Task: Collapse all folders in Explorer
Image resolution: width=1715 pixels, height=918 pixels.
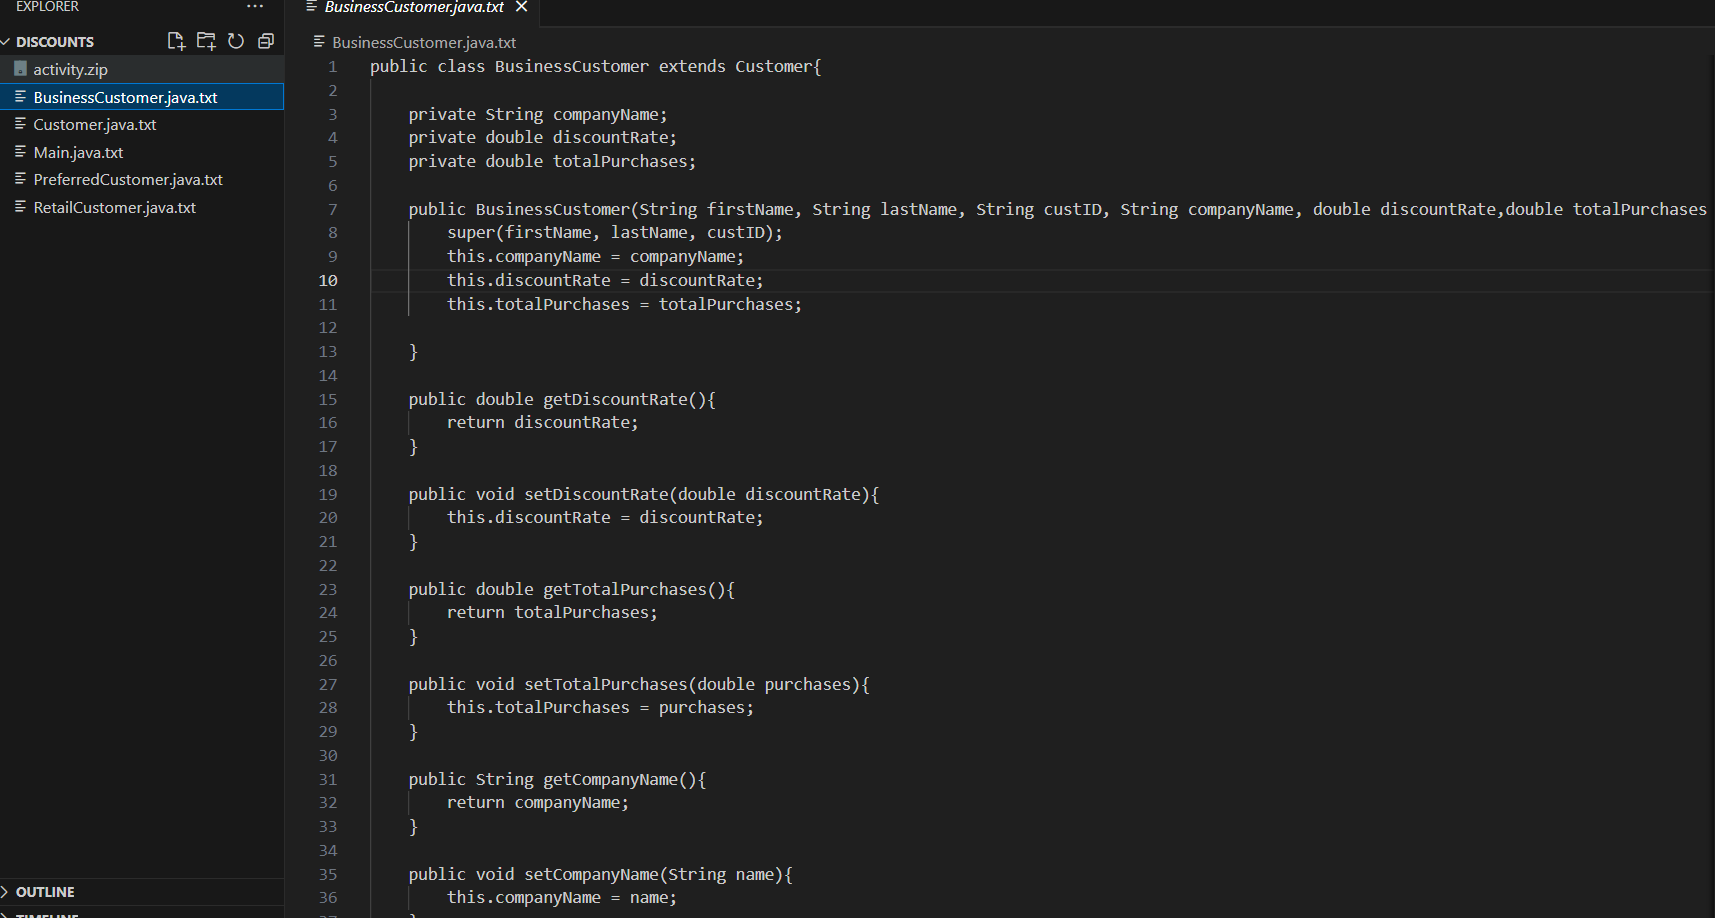Action: point(266,41)
